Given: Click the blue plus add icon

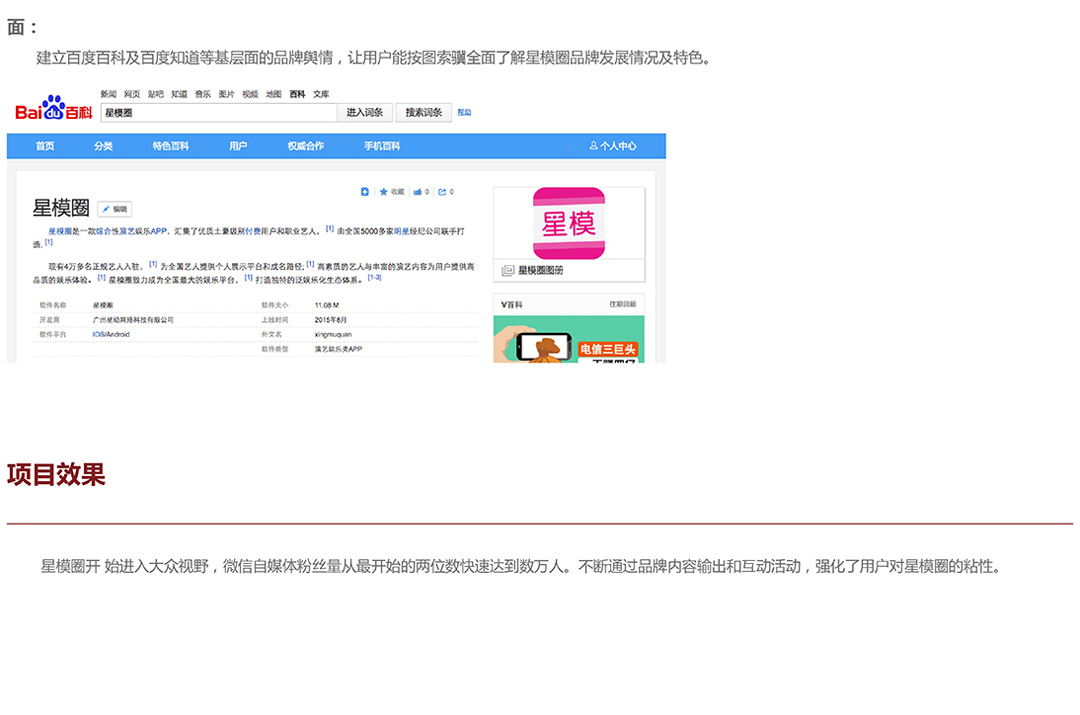Looking at the screenshot, I should tap(365, 192).
